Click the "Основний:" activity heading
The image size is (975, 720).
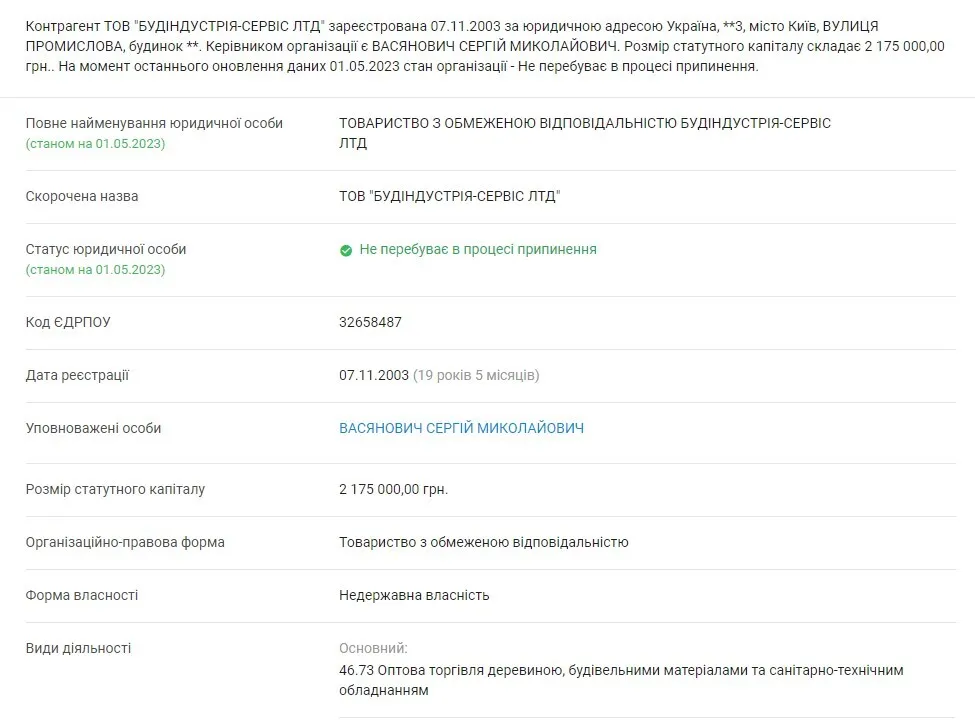point(373,648)
